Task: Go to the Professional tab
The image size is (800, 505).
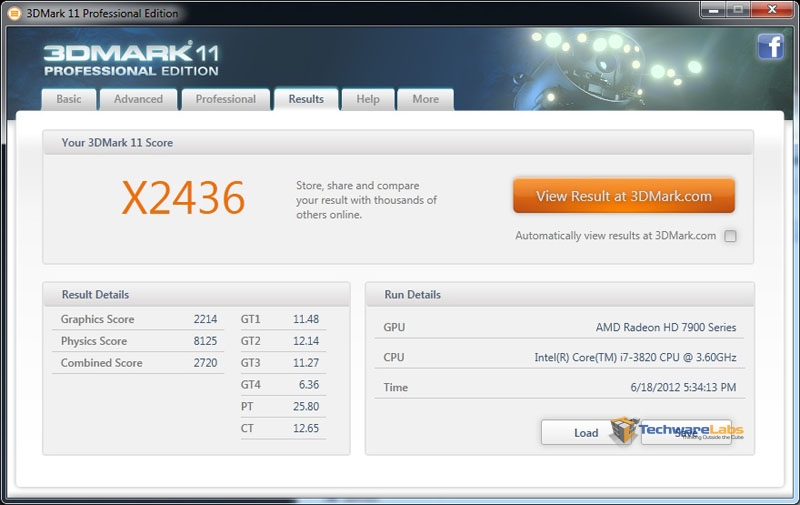Action: [x=225, y=99]
